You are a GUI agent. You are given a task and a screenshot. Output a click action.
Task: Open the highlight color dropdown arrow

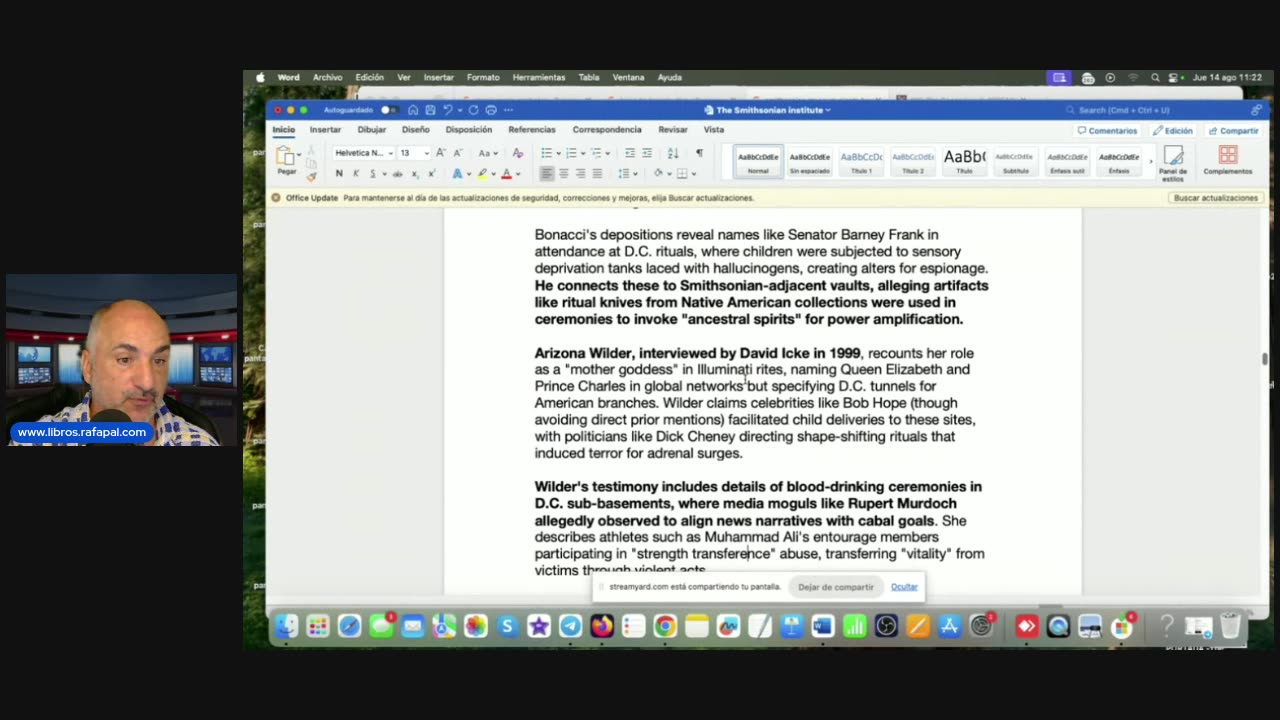pos(494,174)
